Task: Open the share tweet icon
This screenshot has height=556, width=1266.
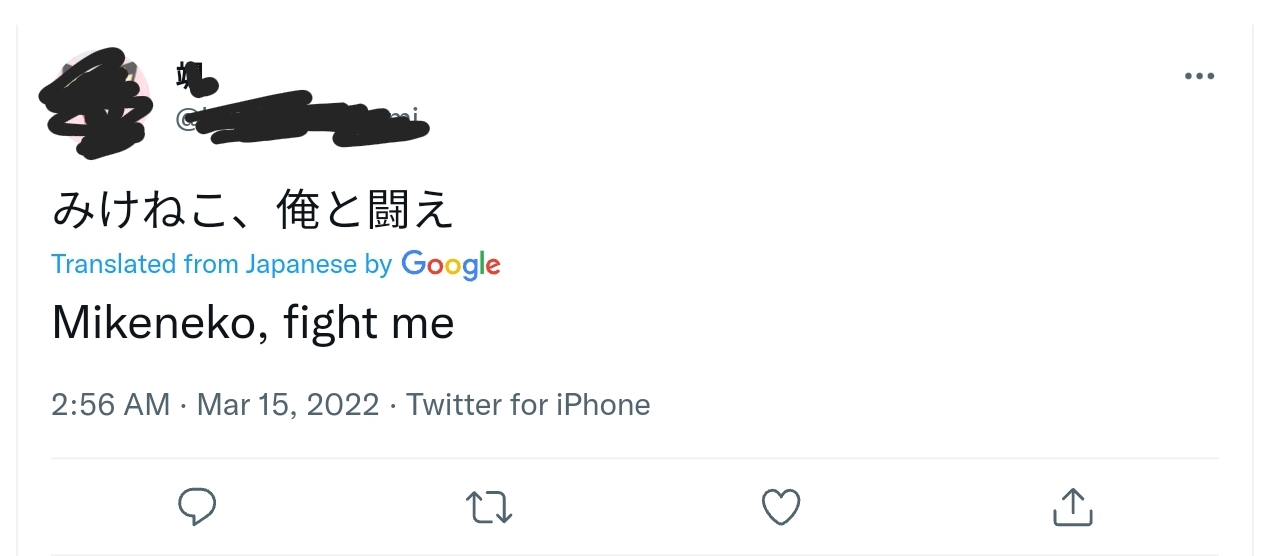Action: coord(1073,507)
